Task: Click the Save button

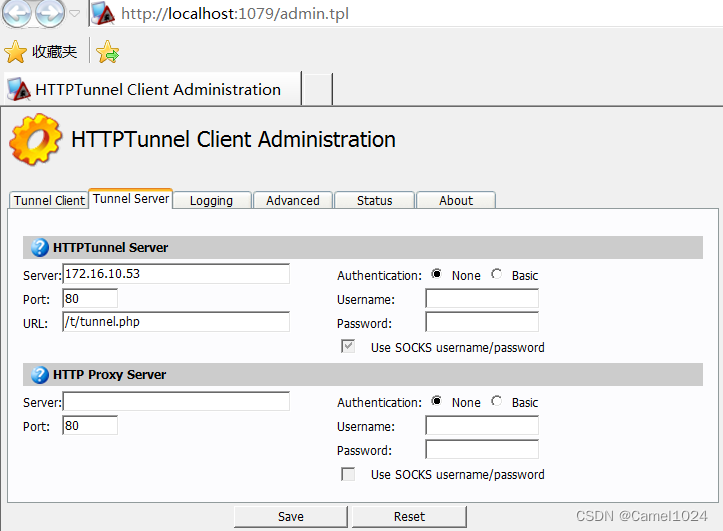Action: tap(291, 517)
